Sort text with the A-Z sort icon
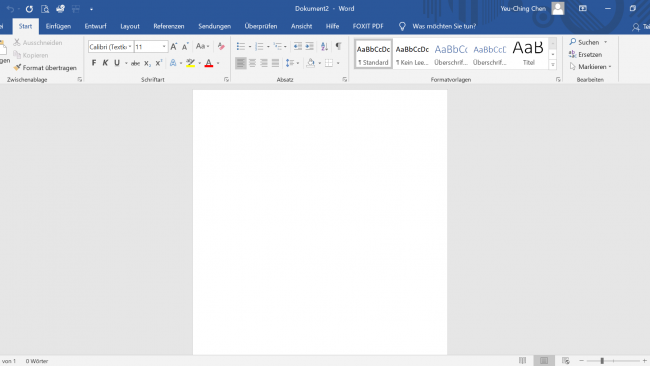Screen dimensions: 650x366 click(325, 46)
